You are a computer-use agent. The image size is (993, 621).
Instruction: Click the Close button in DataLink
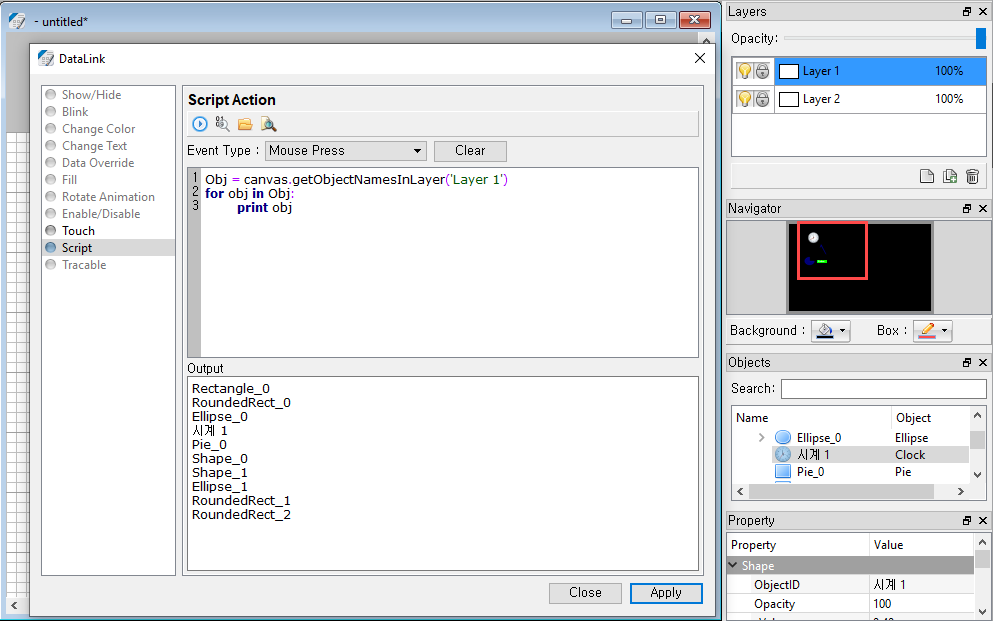(585, 593)
